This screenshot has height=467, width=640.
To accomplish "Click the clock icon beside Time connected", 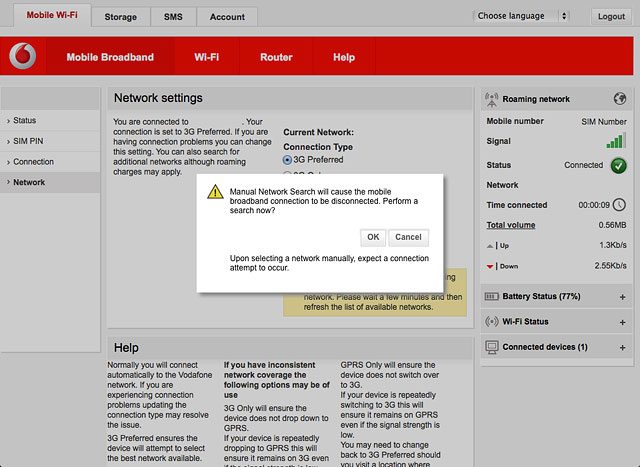I will [619, 205].
